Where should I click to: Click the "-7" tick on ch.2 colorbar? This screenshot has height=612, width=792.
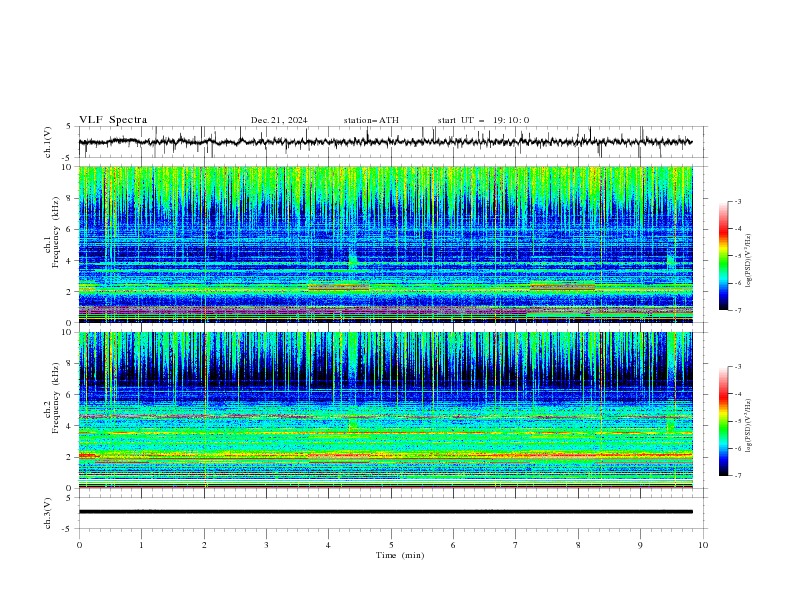click(737, 475)
